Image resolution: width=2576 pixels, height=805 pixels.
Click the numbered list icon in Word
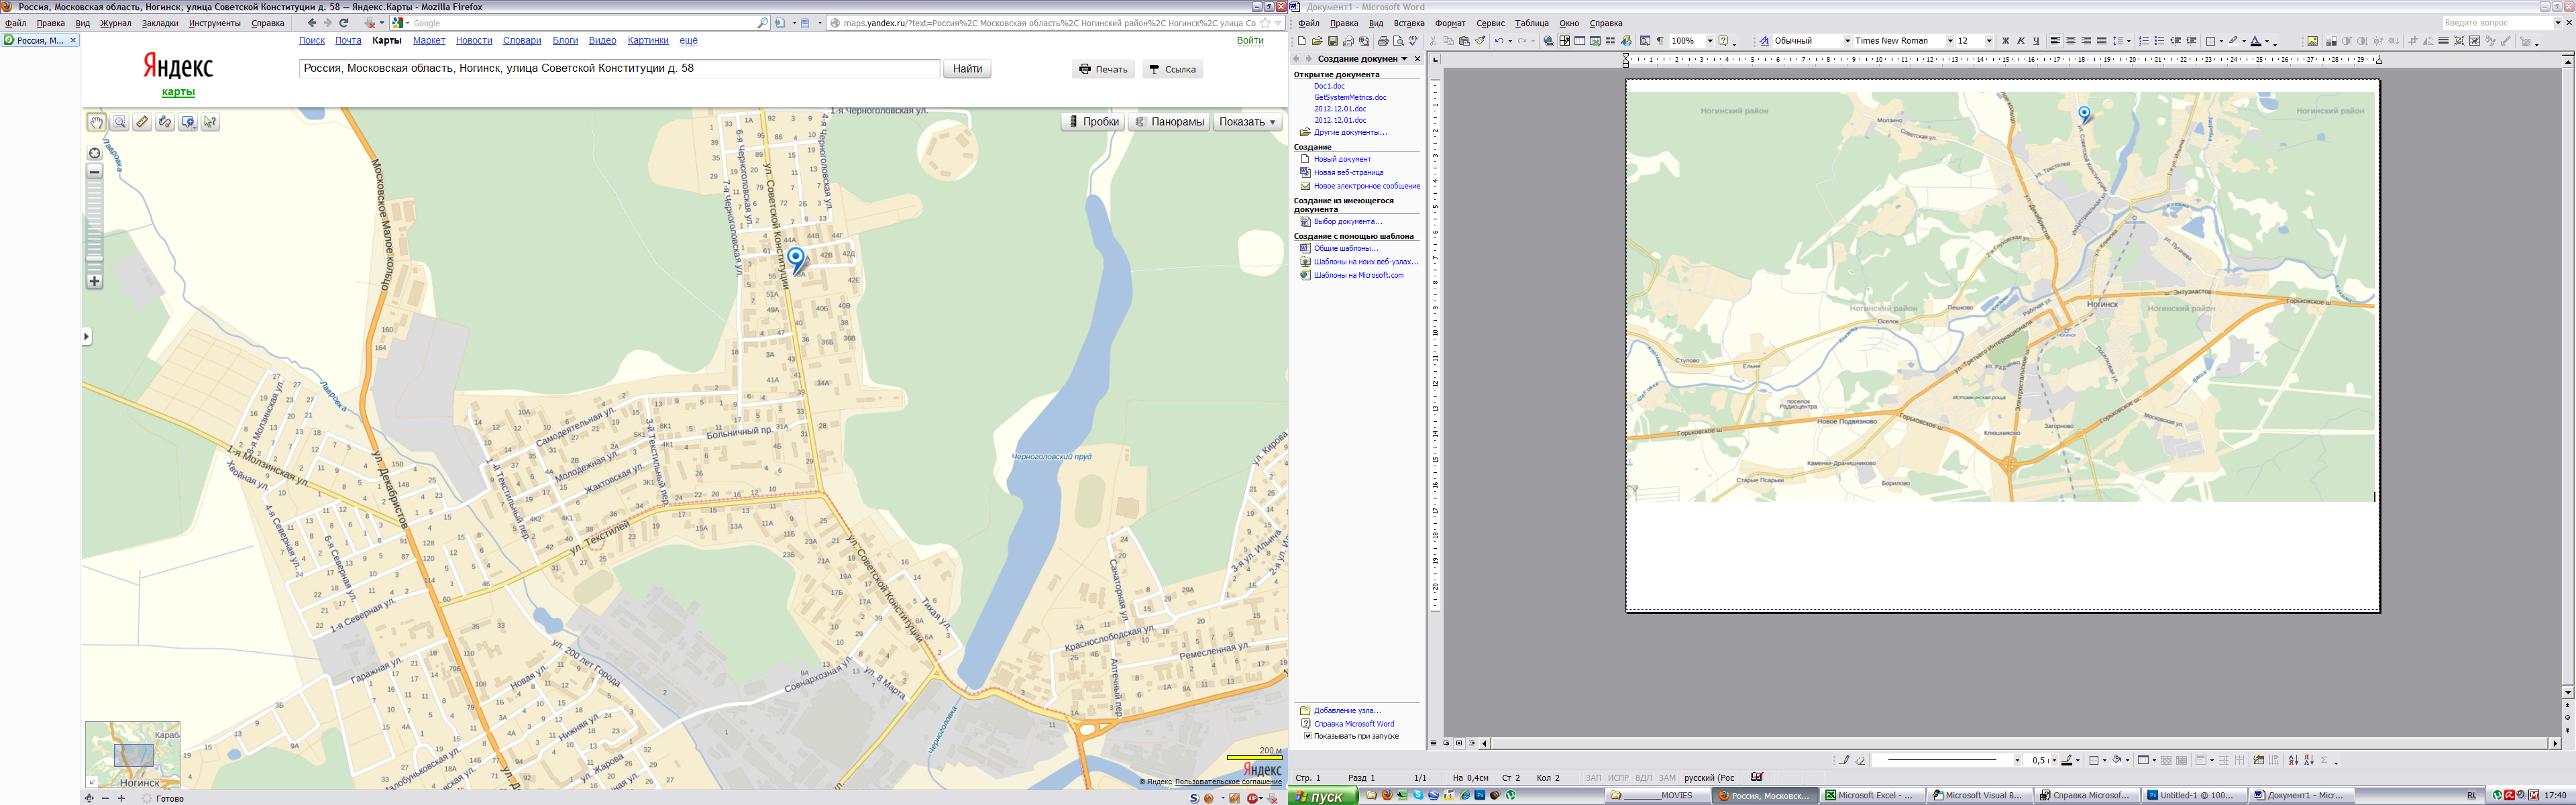[2143, 41]
